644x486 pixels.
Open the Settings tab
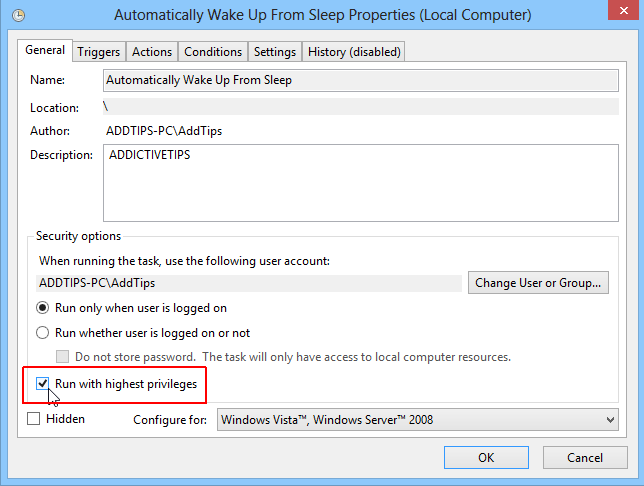[x=275, y=52]
